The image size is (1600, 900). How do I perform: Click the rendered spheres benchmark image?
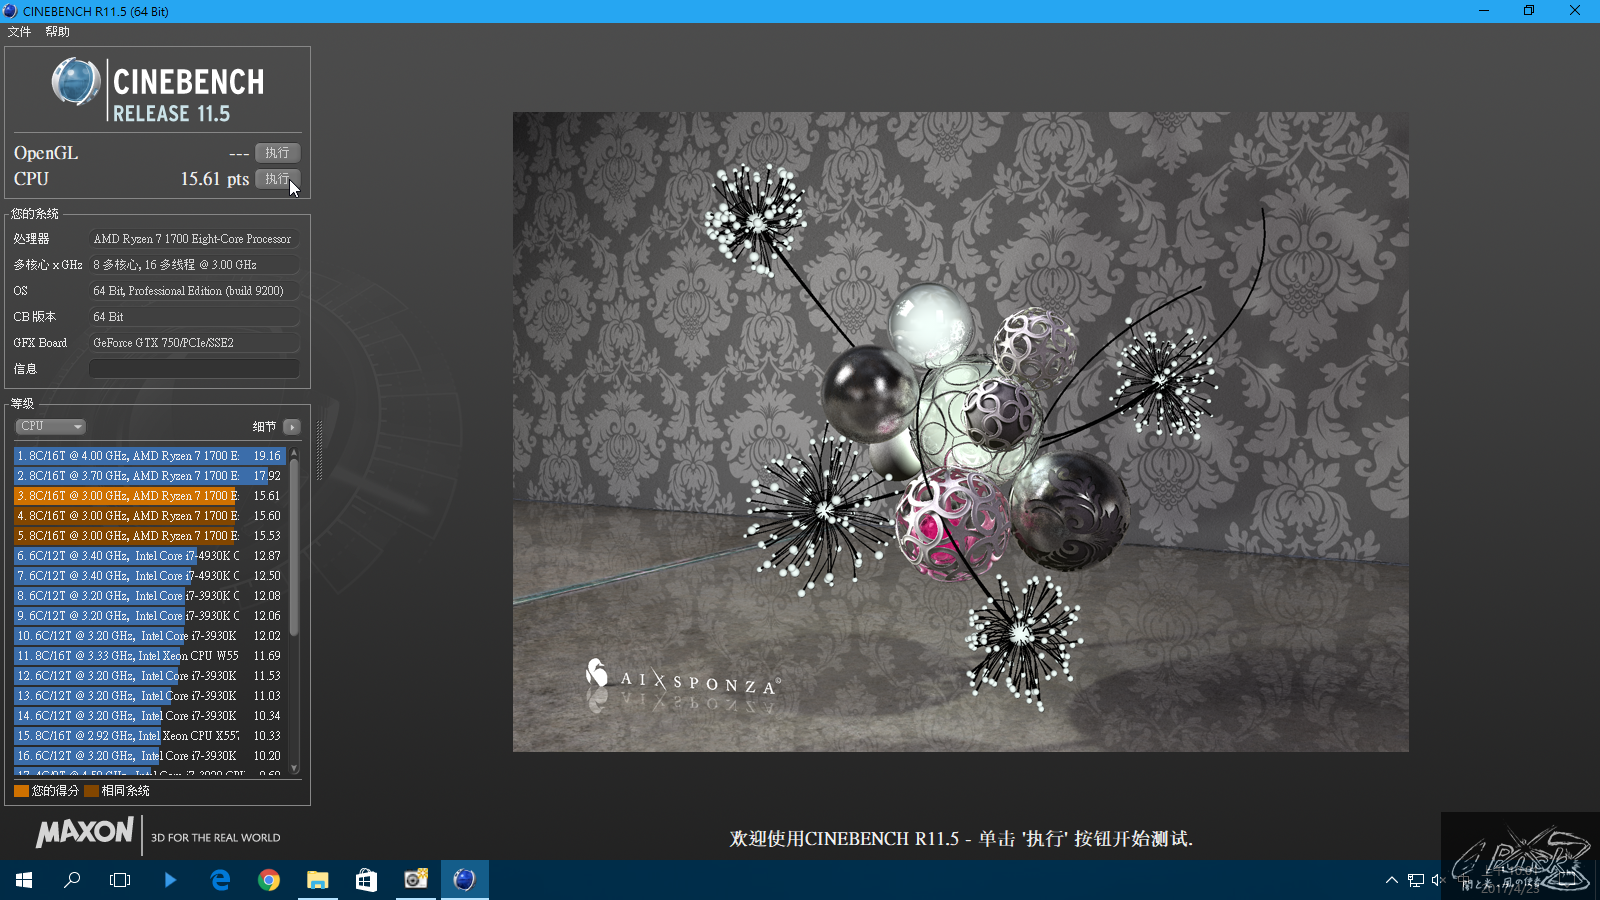(x=961, y=432)
